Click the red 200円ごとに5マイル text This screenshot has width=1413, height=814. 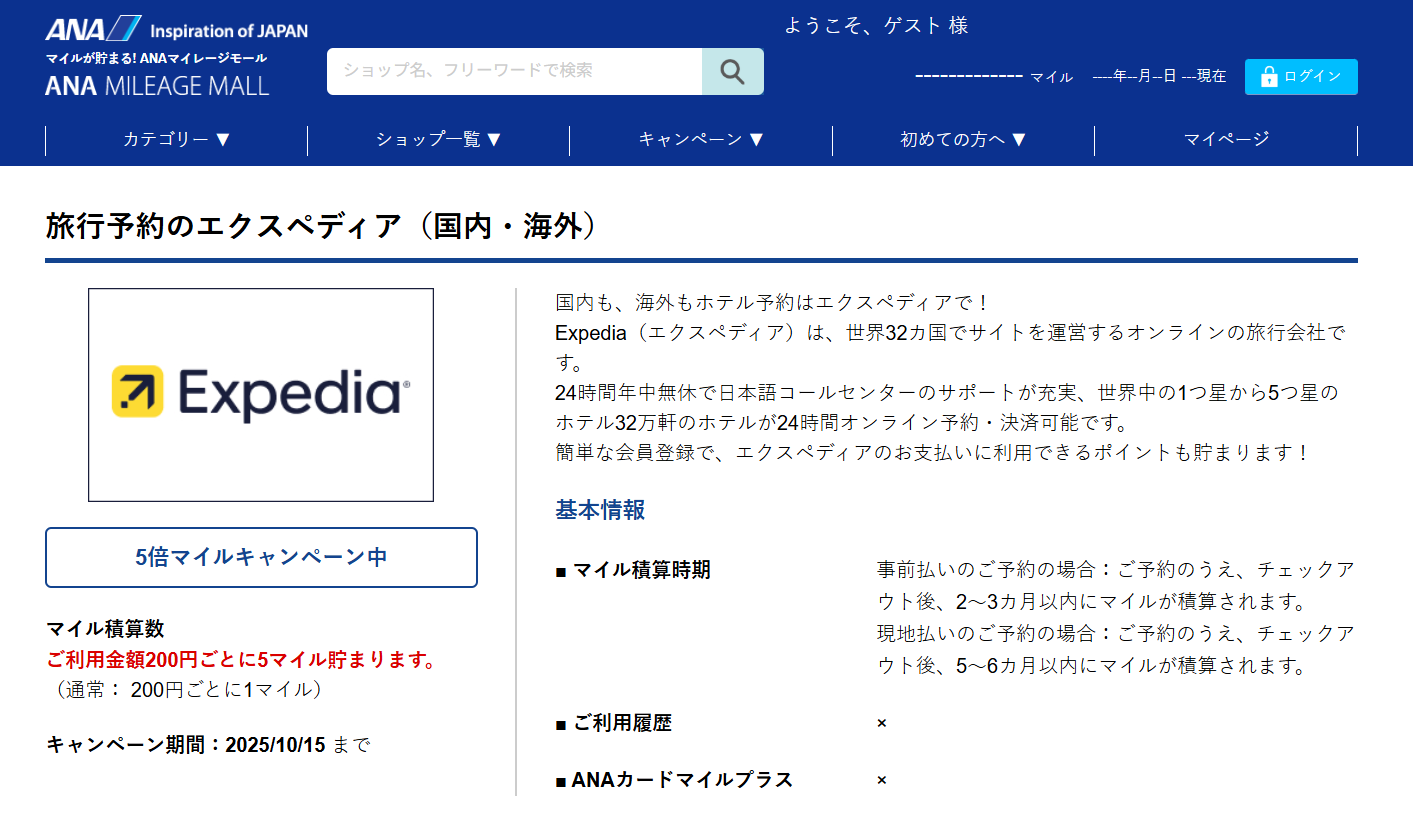pyautogui.click(x=241, y=660)
